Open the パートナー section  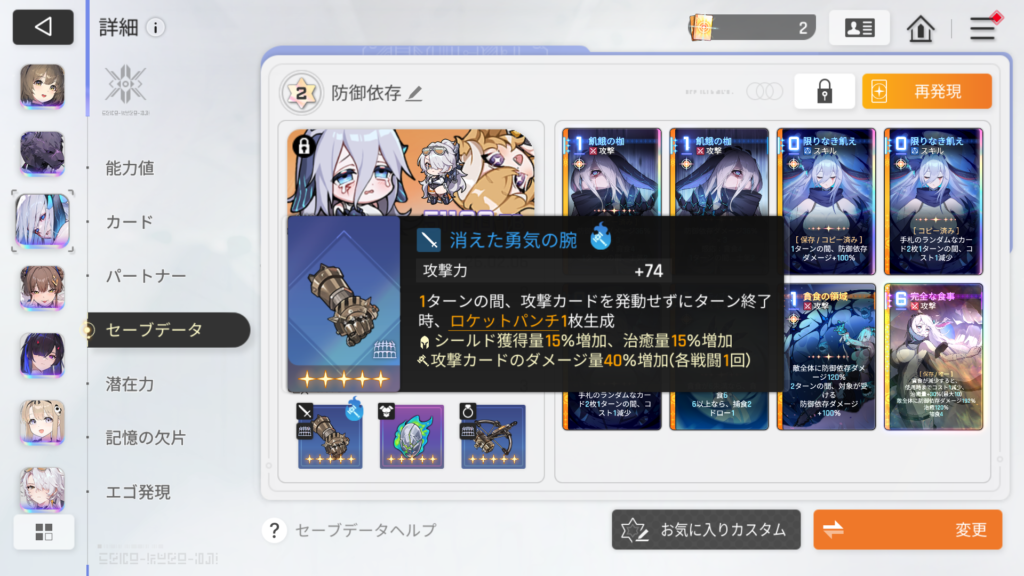tap(146, 276)
